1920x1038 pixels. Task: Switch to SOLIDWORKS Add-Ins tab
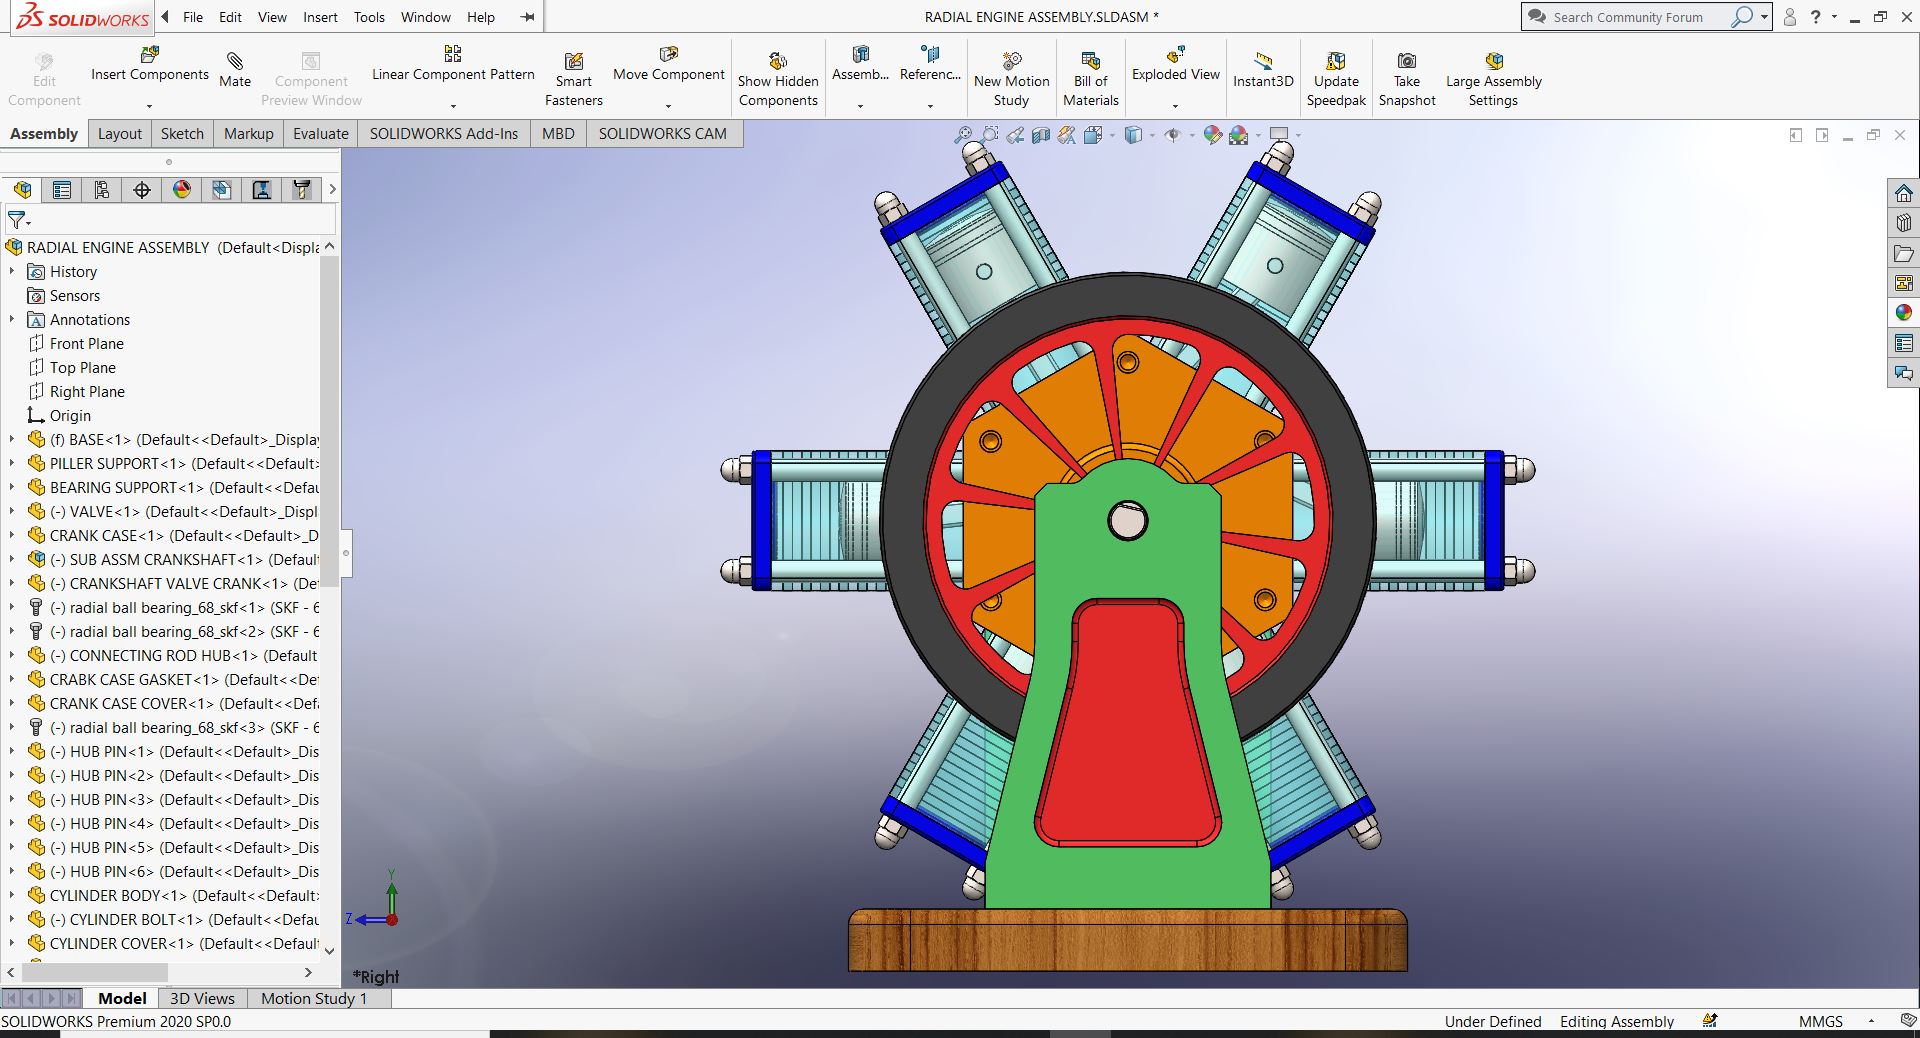pos(444,133)
